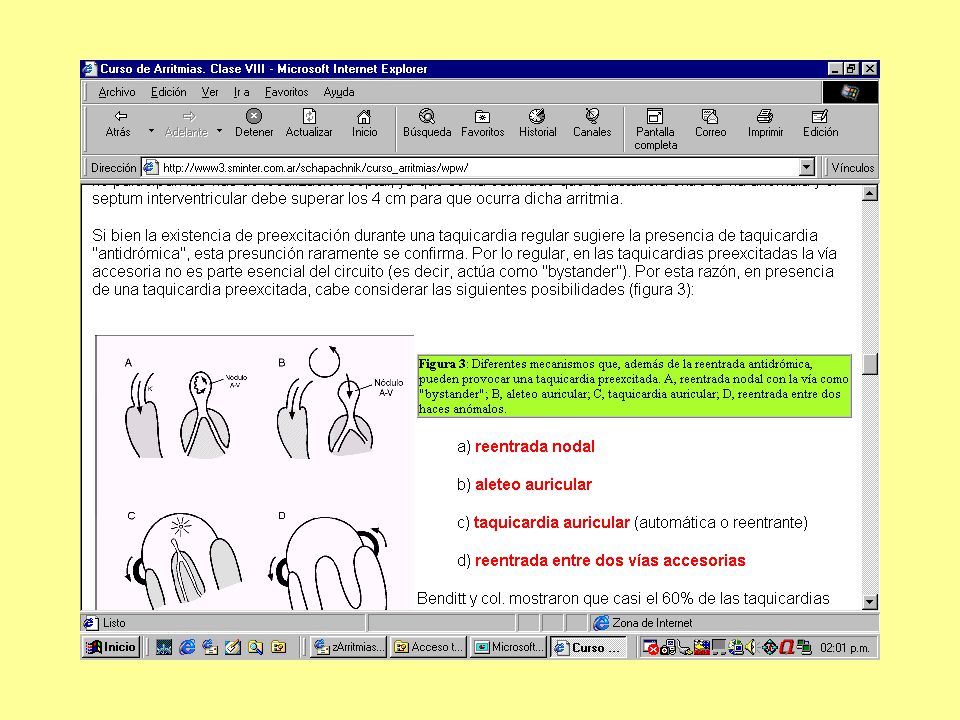Click the red letter icon in the system tray

pos(787,647)
